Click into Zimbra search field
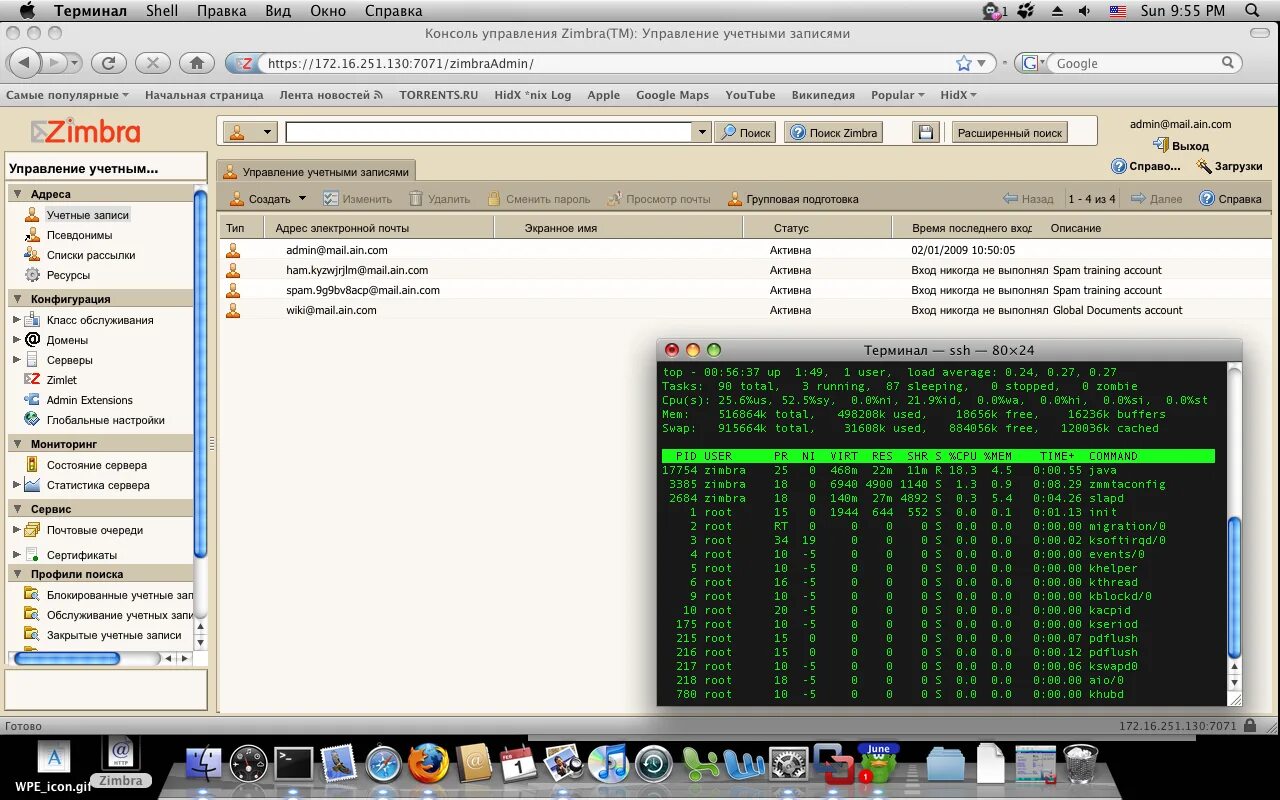This screenshot has width=1280, height=800. click(489, 132)
